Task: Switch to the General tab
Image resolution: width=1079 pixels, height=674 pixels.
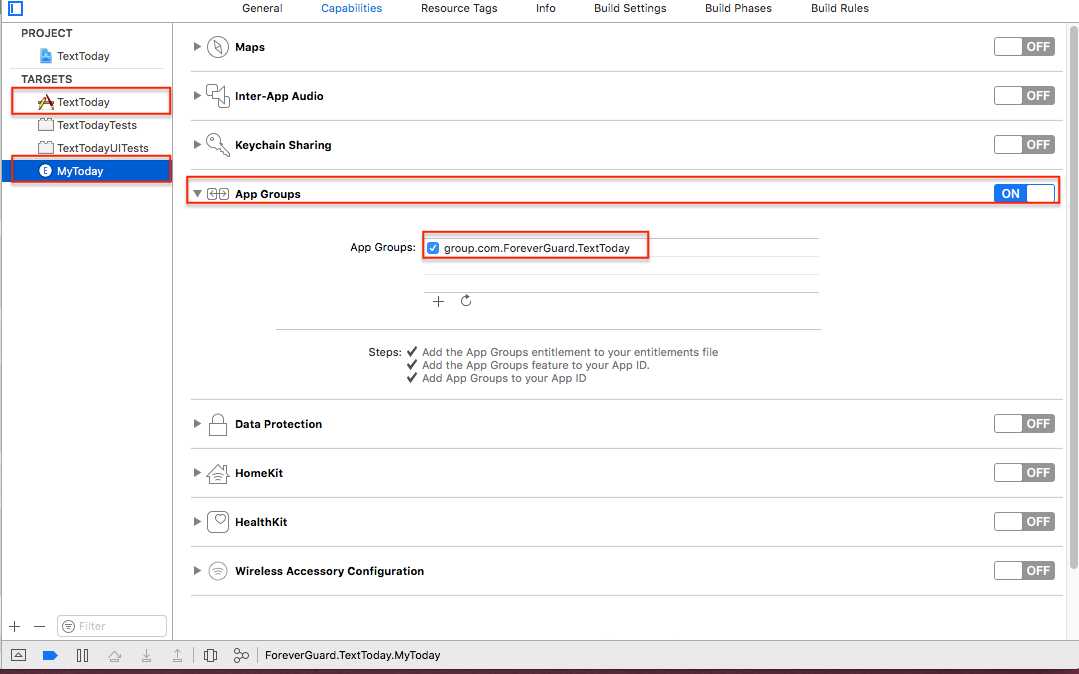Action: [x=262, y=8]
